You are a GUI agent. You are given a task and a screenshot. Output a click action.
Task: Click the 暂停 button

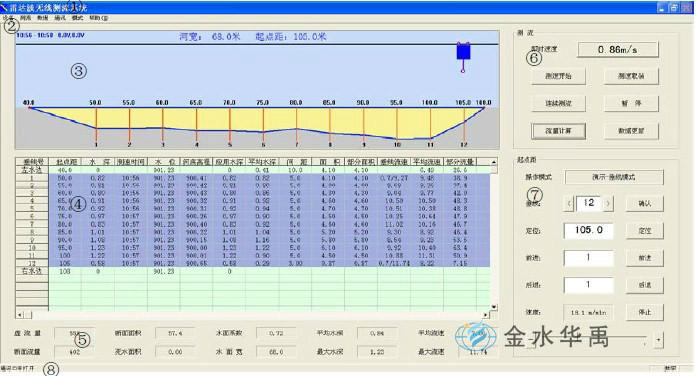tap(631, 103)
